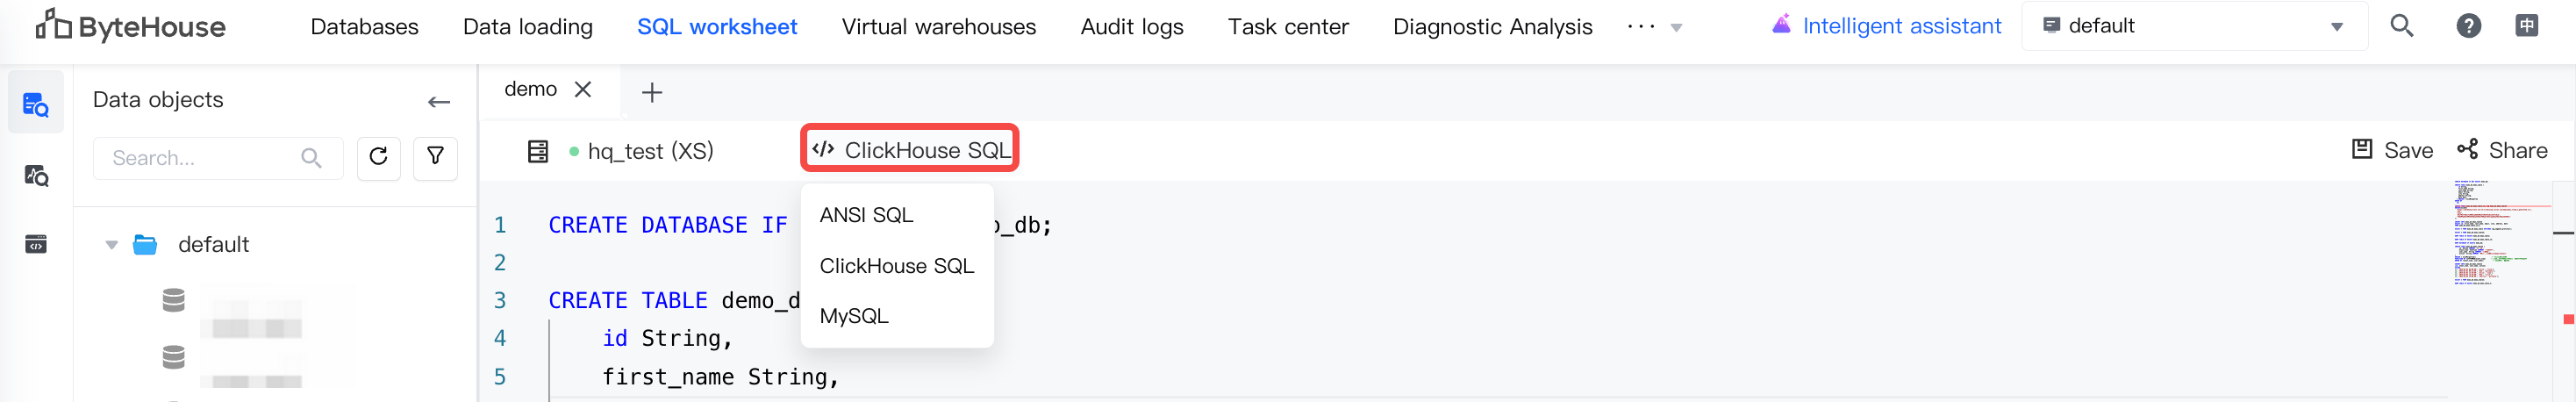Add a new worksheet tab
2576x402 pixels.
click(652, 93)
